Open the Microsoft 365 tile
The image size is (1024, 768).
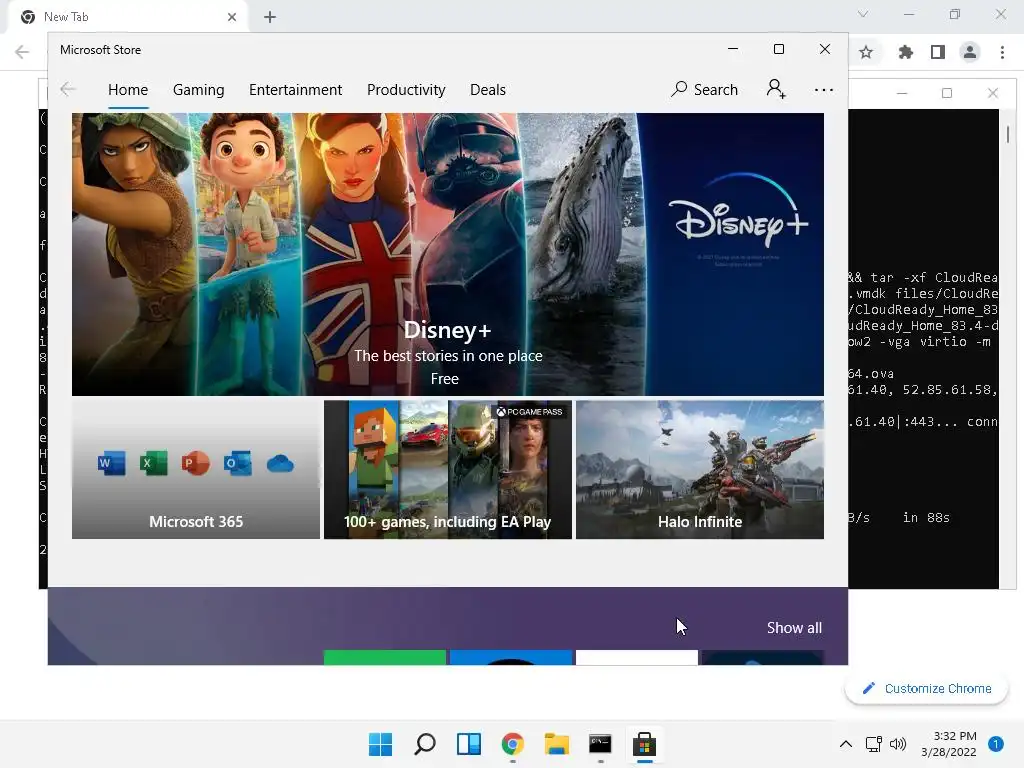click(196, 470)
